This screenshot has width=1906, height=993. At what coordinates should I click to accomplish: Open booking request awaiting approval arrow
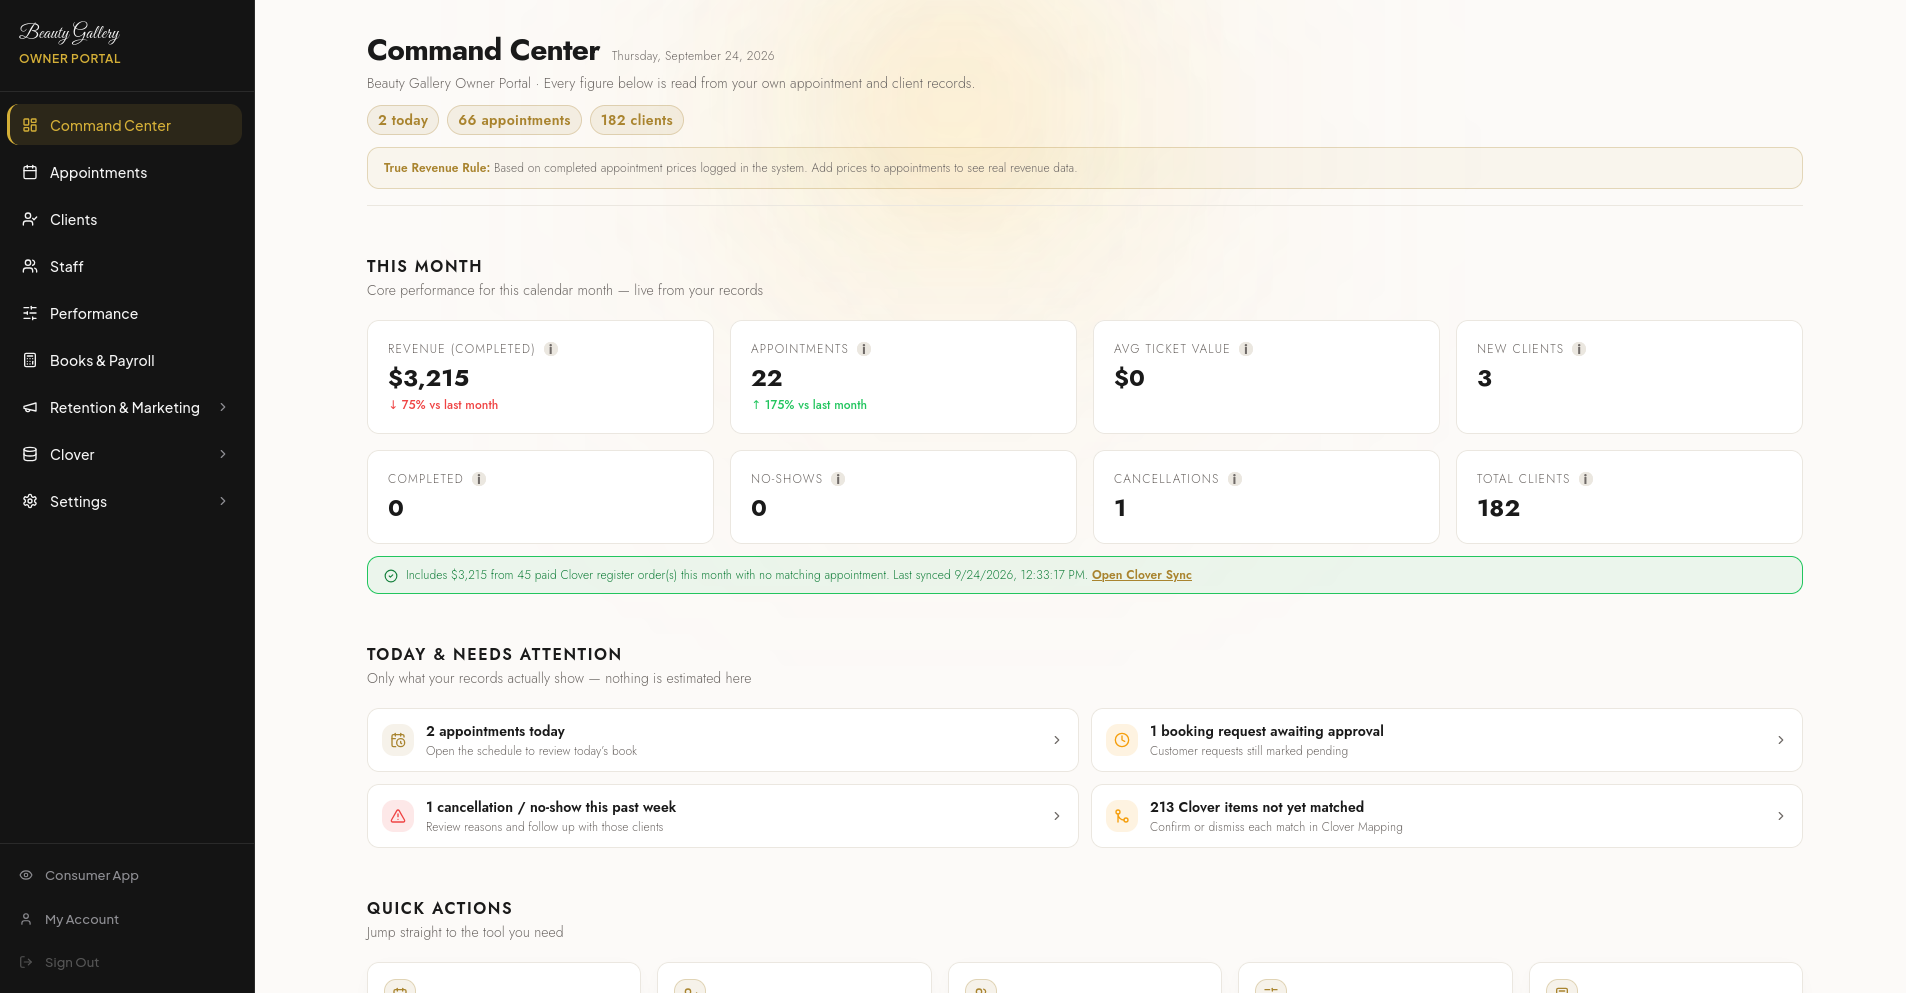point(1781,740)
